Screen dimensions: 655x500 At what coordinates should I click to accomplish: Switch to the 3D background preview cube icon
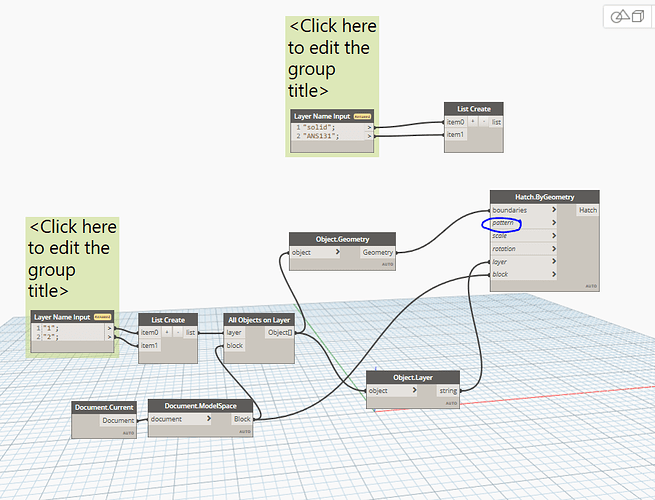(x=638, y=17)
